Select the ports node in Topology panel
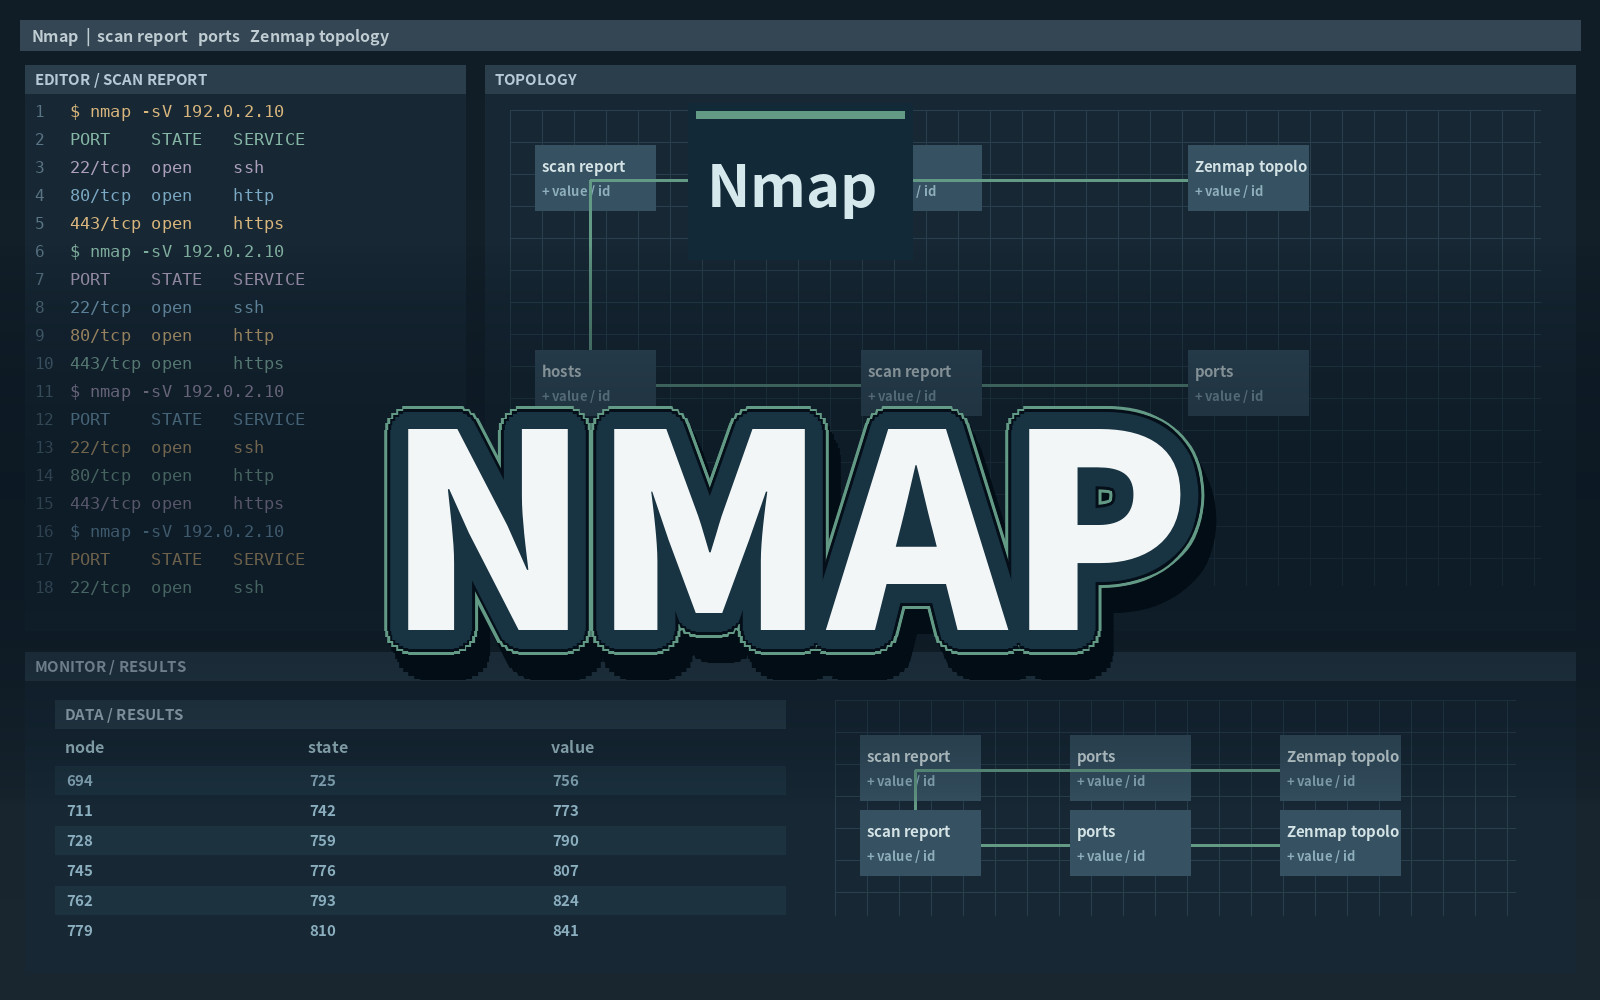The height and width of the screenshot is (1000, 1600). coord(1248,383)
